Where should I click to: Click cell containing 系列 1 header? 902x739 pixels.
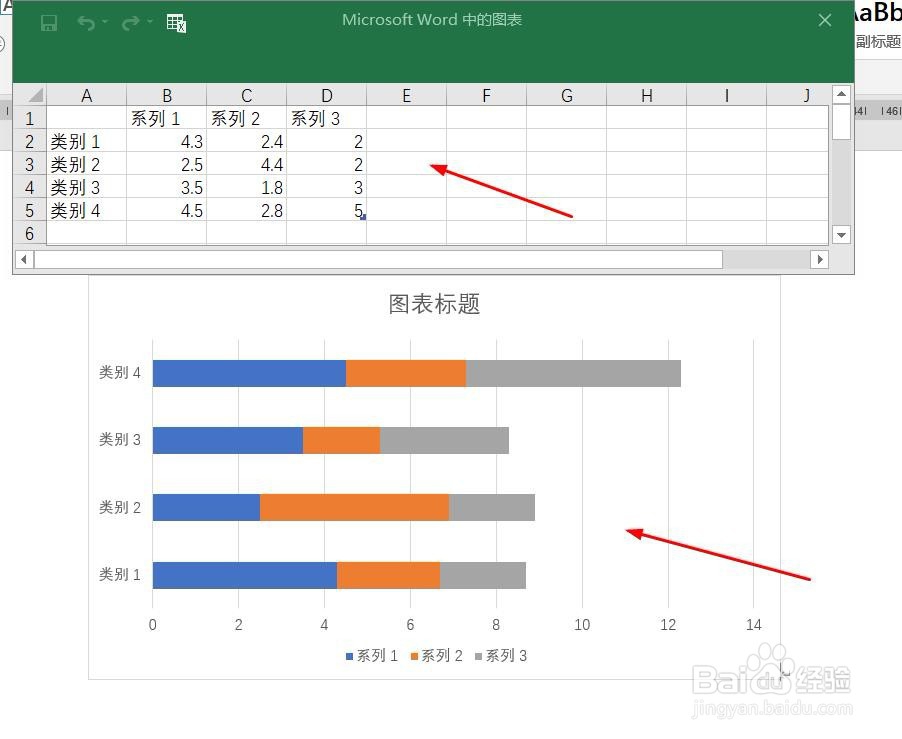click(x=166, y=118)
